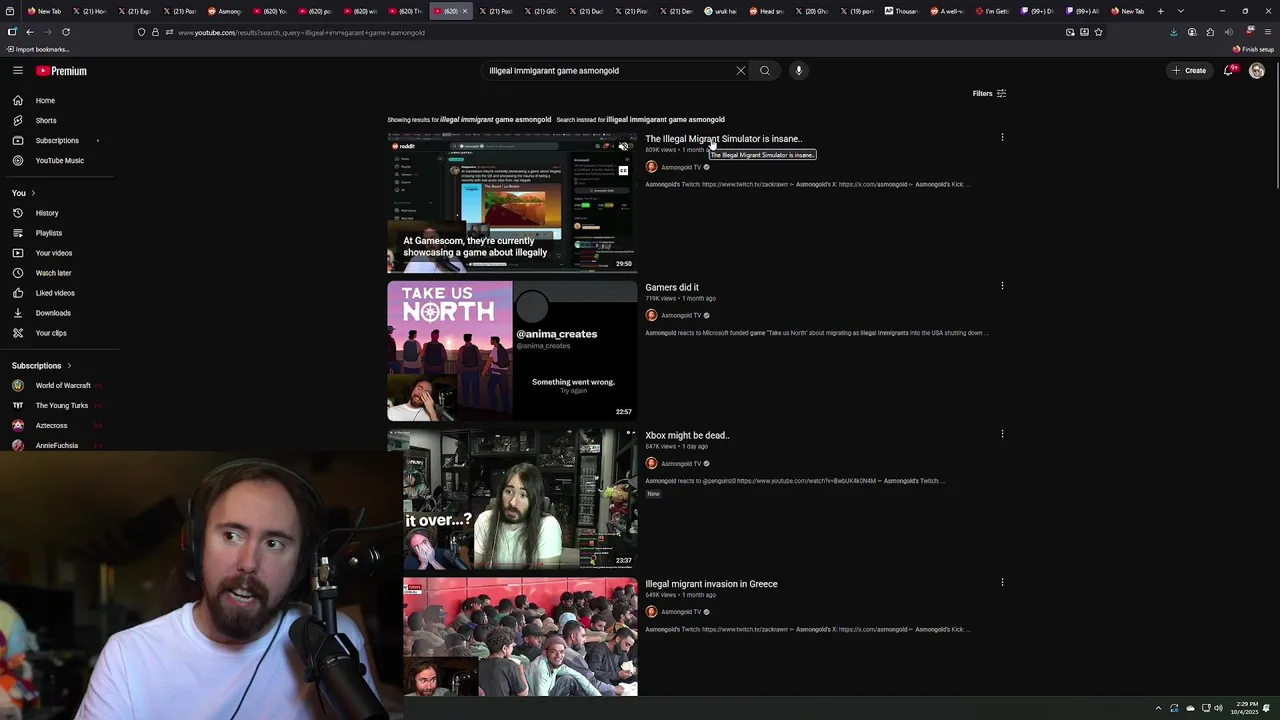Click Finish setup in bookmarks bar
The height and width of the screenshot is (720, 1280).
(1253, 49)
